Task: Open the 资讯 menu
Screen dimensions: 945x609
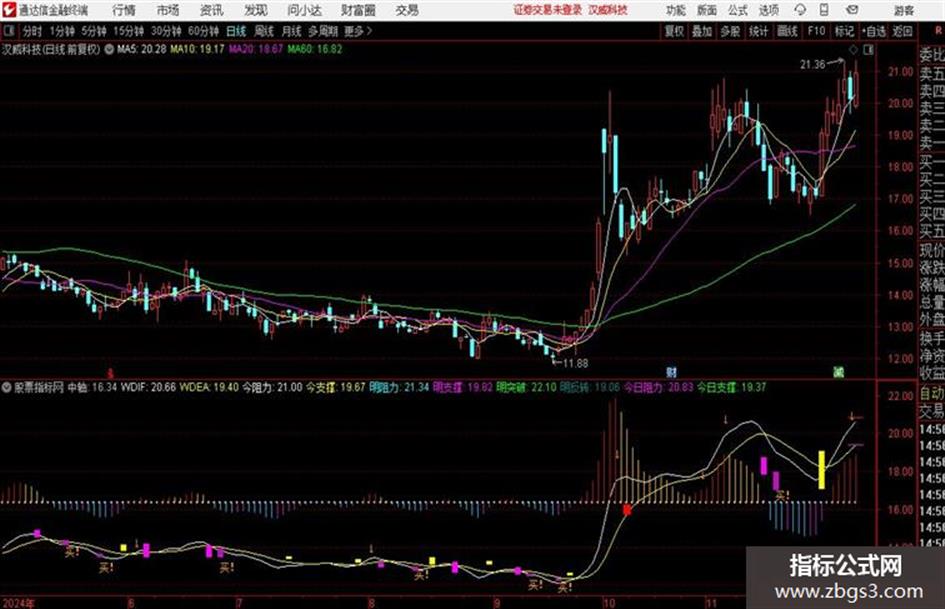Action: pos(211,10)
